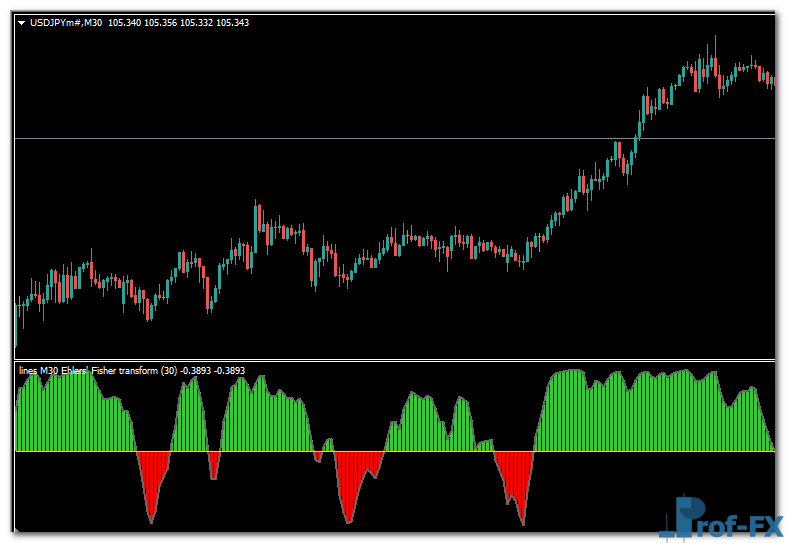
Task: Select the tall red candle spike left of center
Action: [258, 225]
